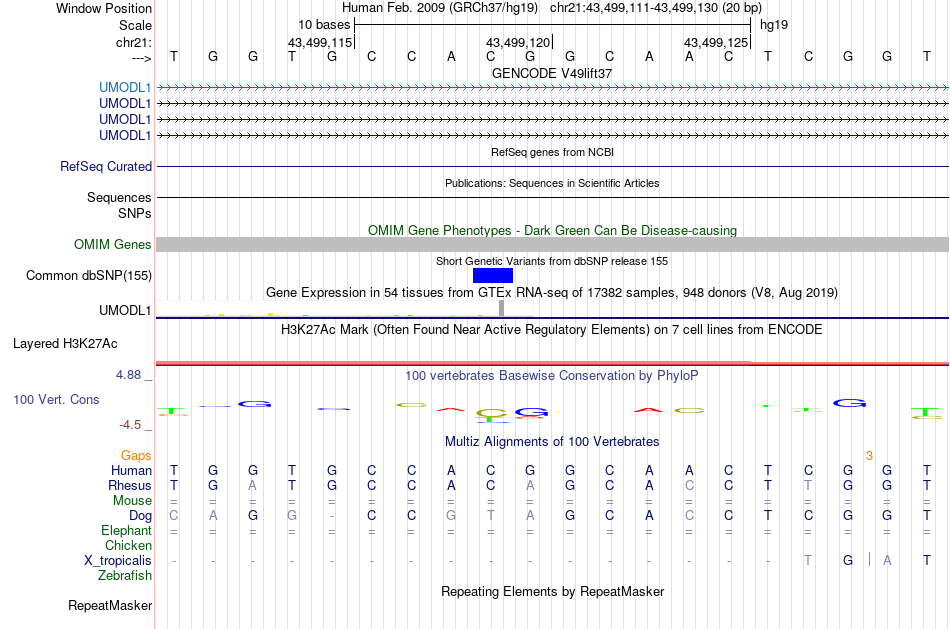This screenshot has height=629, width=950.
Task: Click the orange gap count 3
Action: pyautogui.click(x=869, y=456)
